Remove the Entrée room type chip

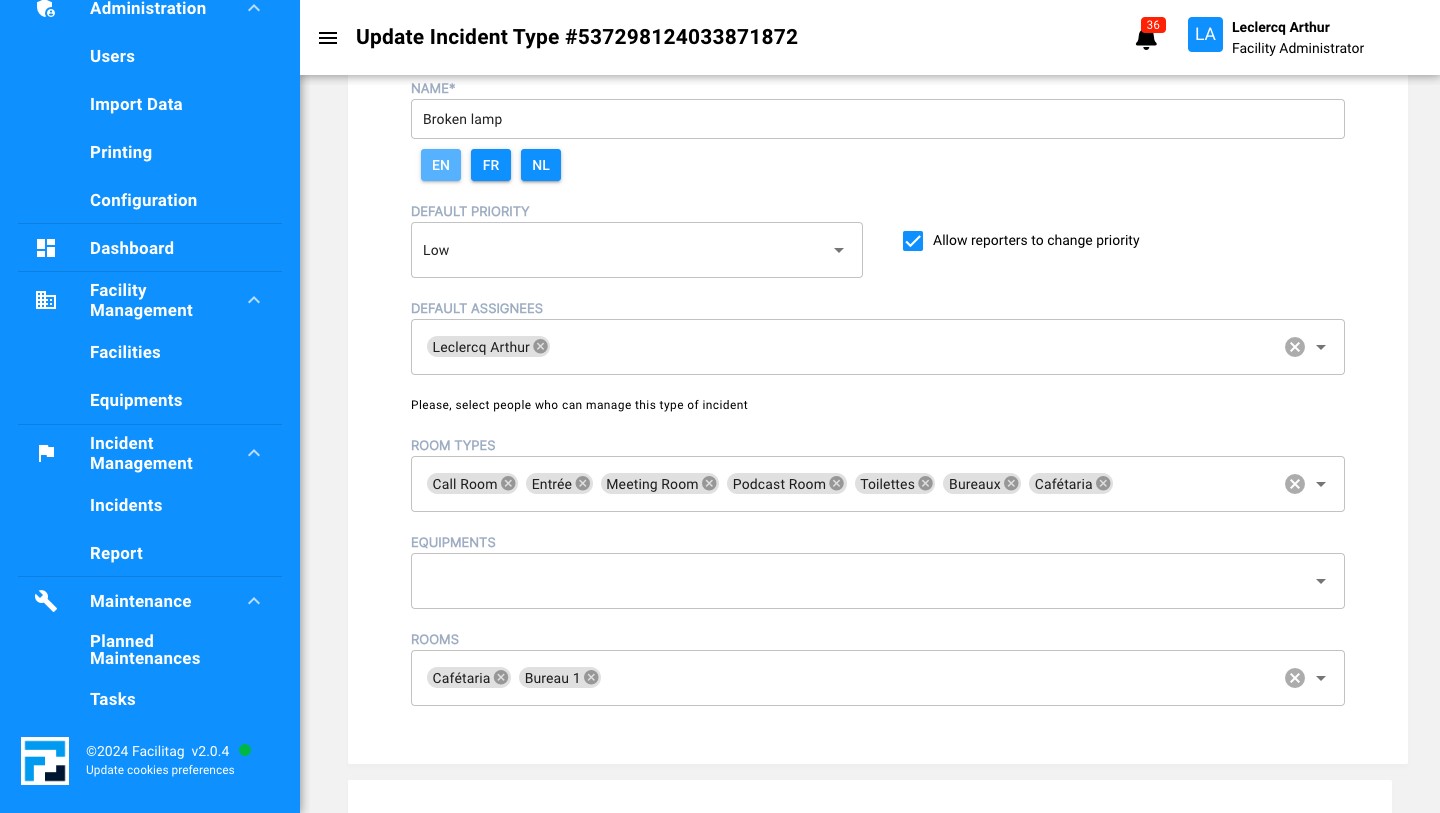tap(583, 483)
